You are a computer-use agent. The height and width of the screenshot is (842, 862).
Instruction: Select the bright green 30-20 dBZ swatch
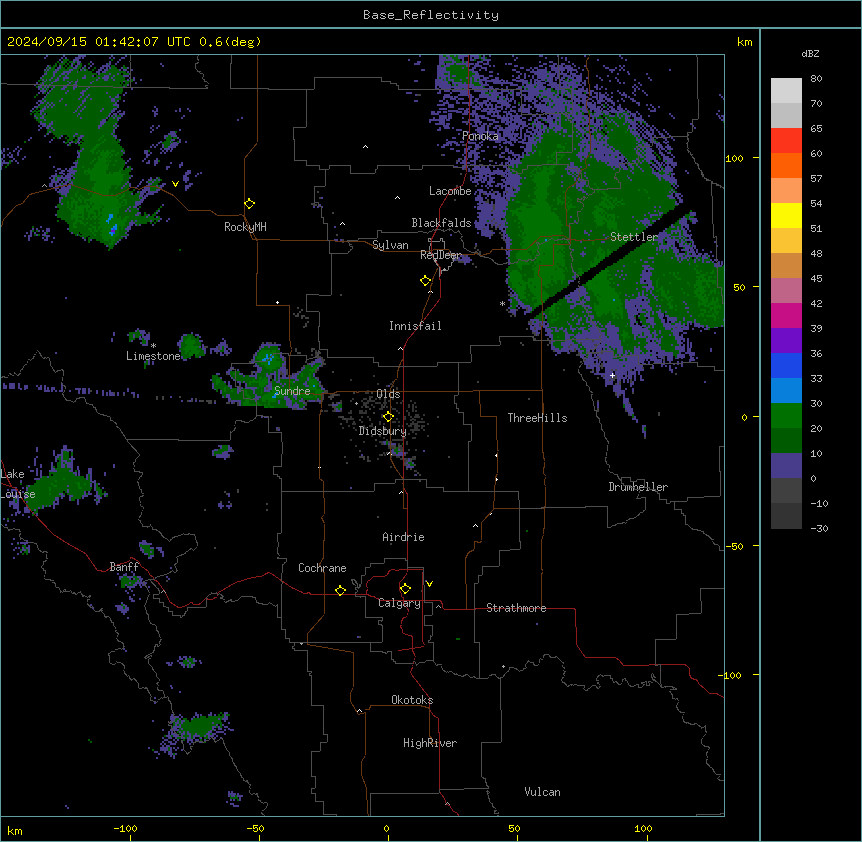[786, 416]
